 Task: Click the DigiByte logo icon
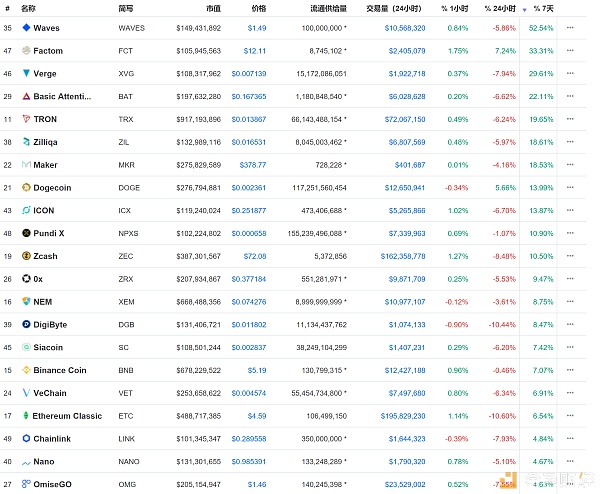[x=26, y=324]
